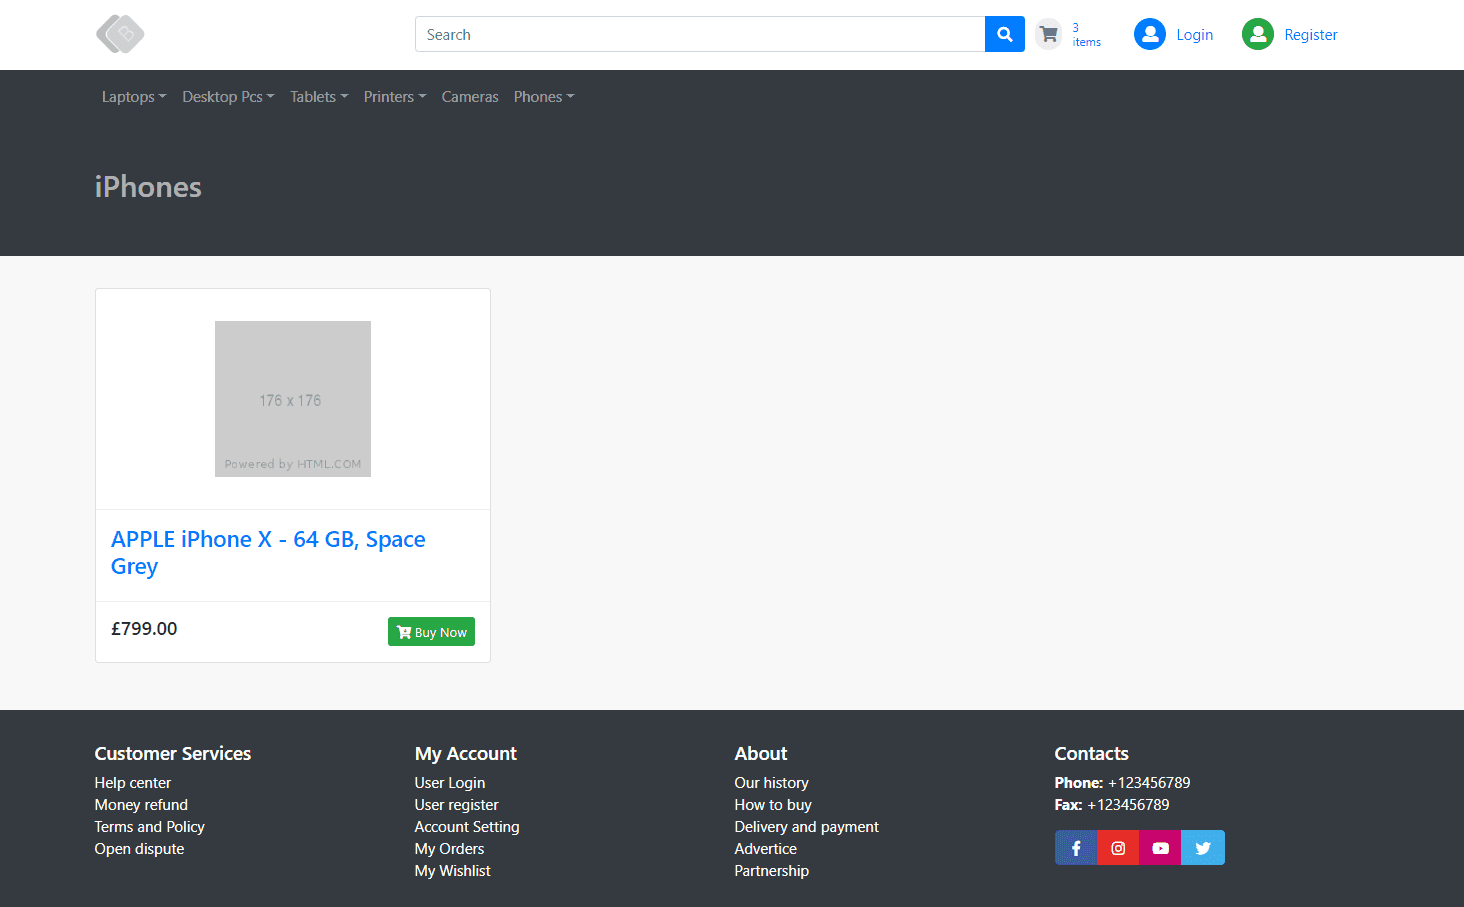Open the Help center link
This screenshot has height=907, width=1464.
(133, 783)
